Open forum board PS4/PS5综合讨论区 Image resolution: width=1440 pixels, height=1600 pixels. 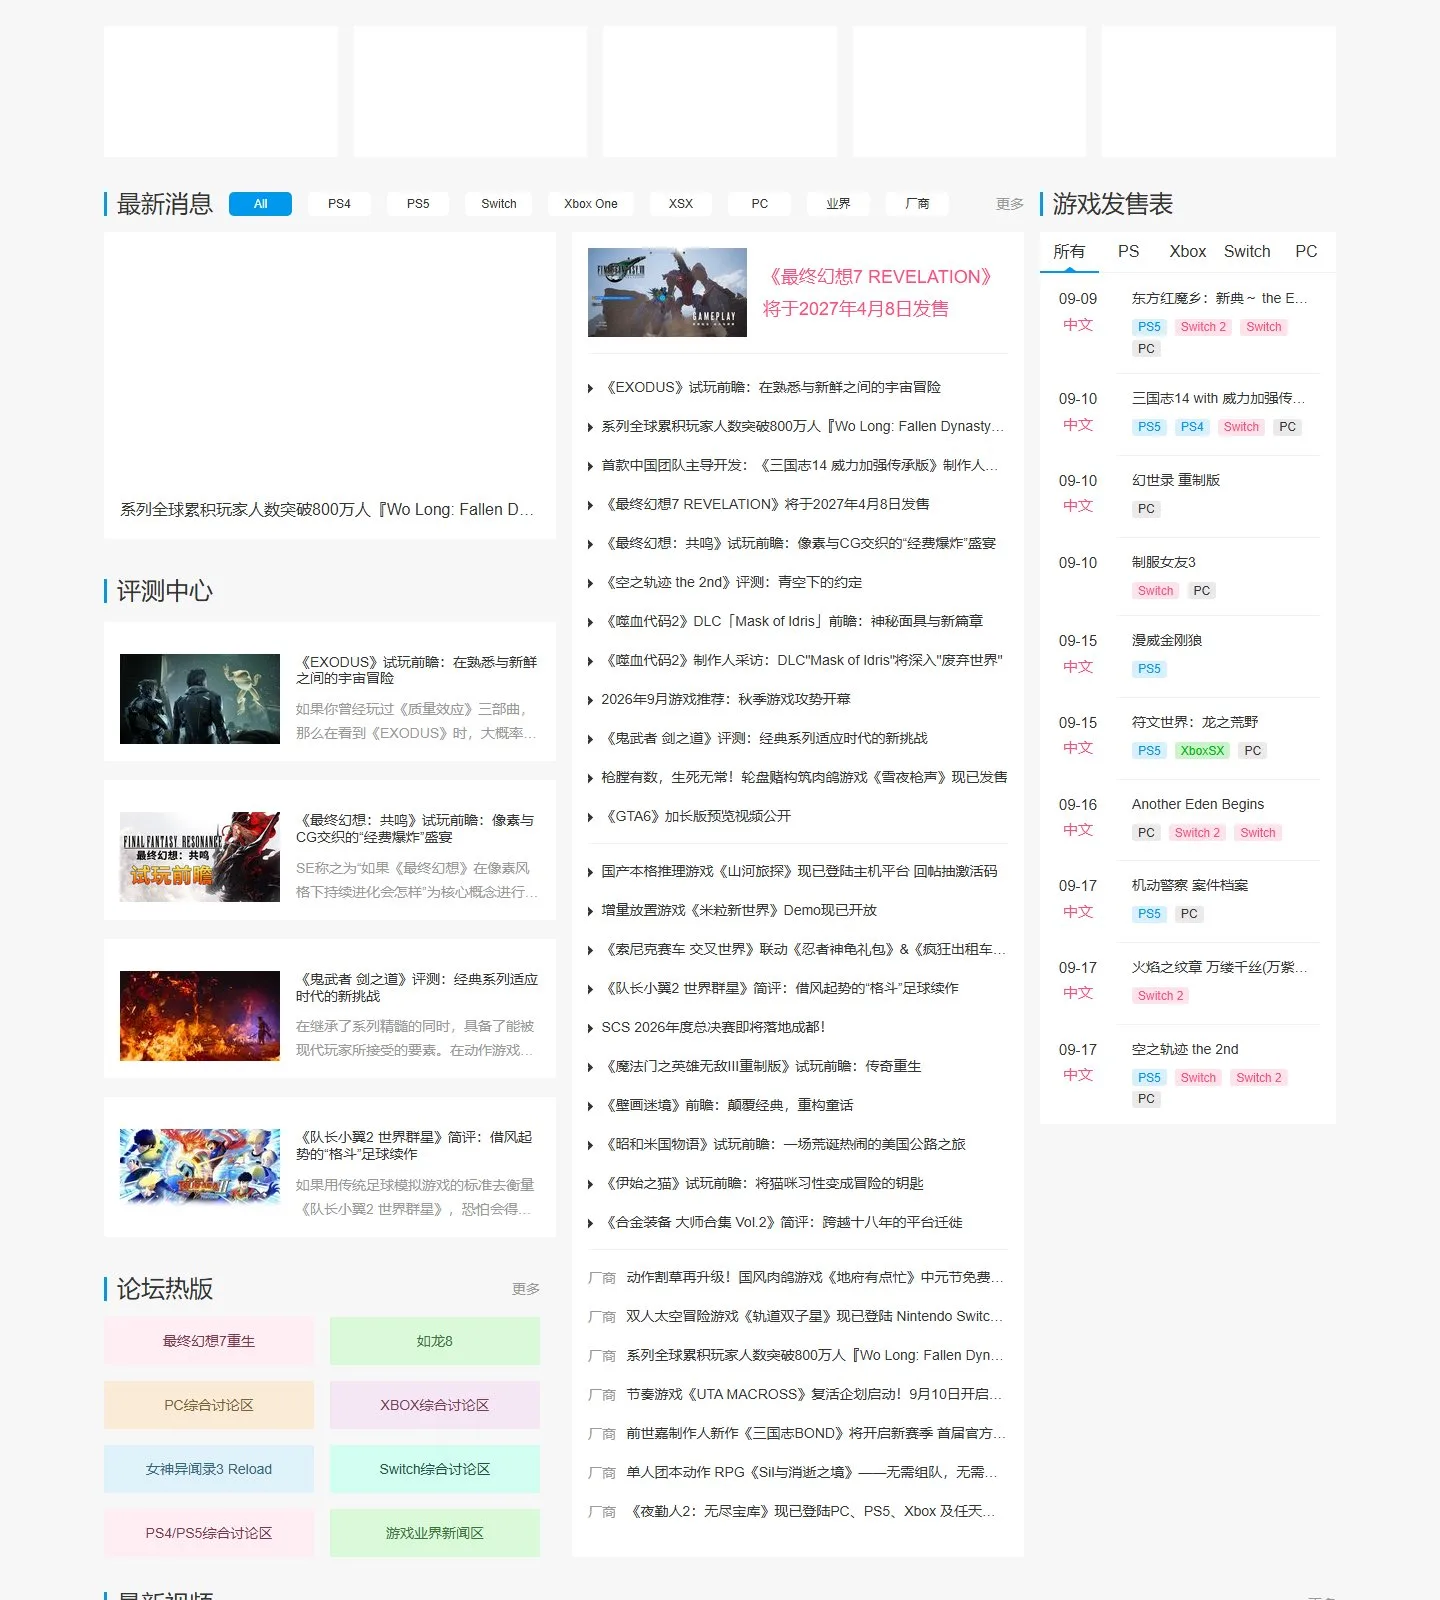pos(209,1533)
